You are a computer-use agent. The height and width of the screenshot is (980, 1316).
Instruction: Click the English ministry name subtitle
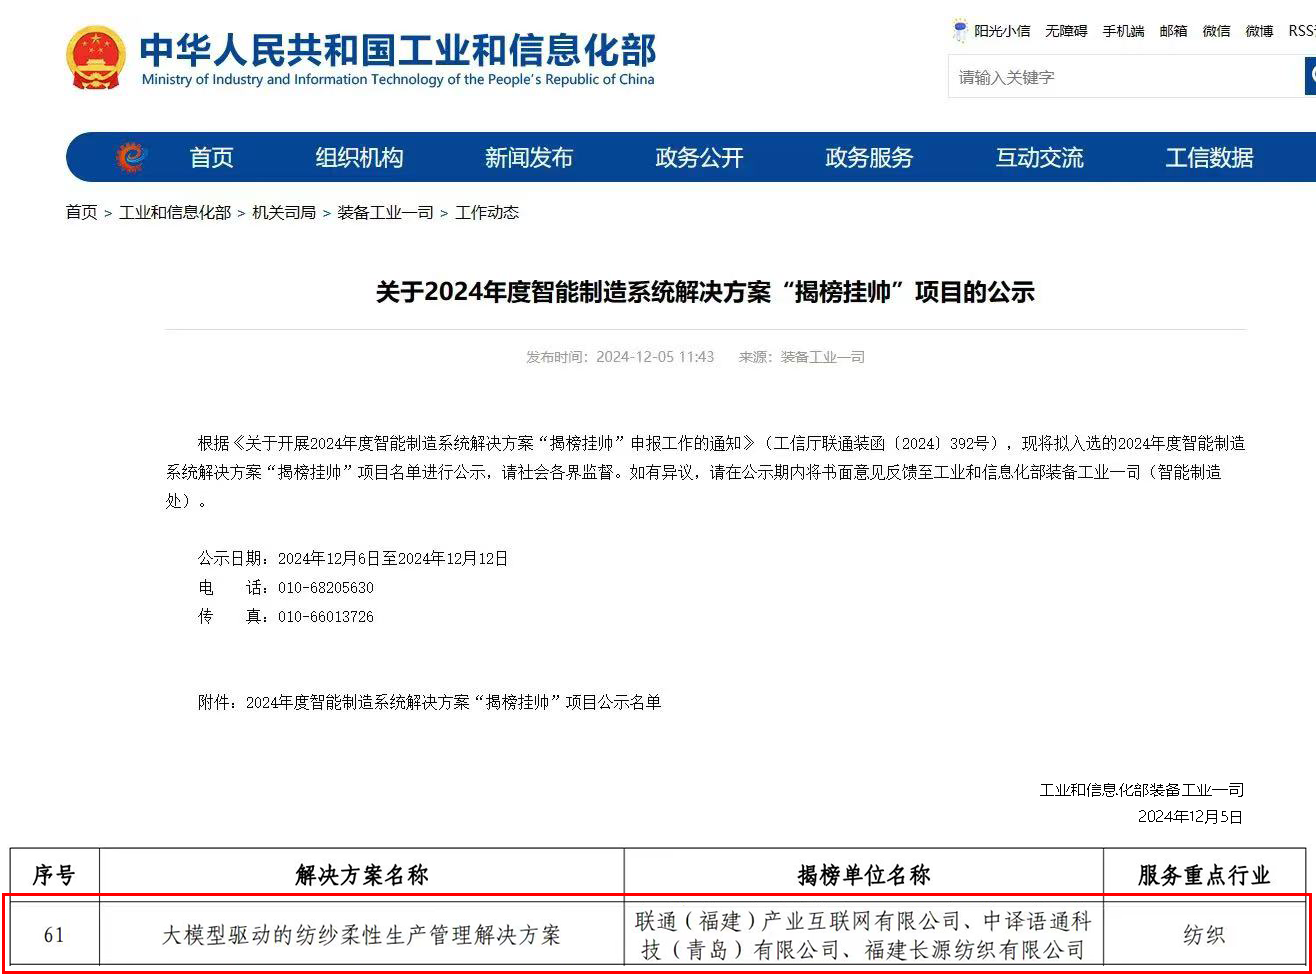point(398,79)
